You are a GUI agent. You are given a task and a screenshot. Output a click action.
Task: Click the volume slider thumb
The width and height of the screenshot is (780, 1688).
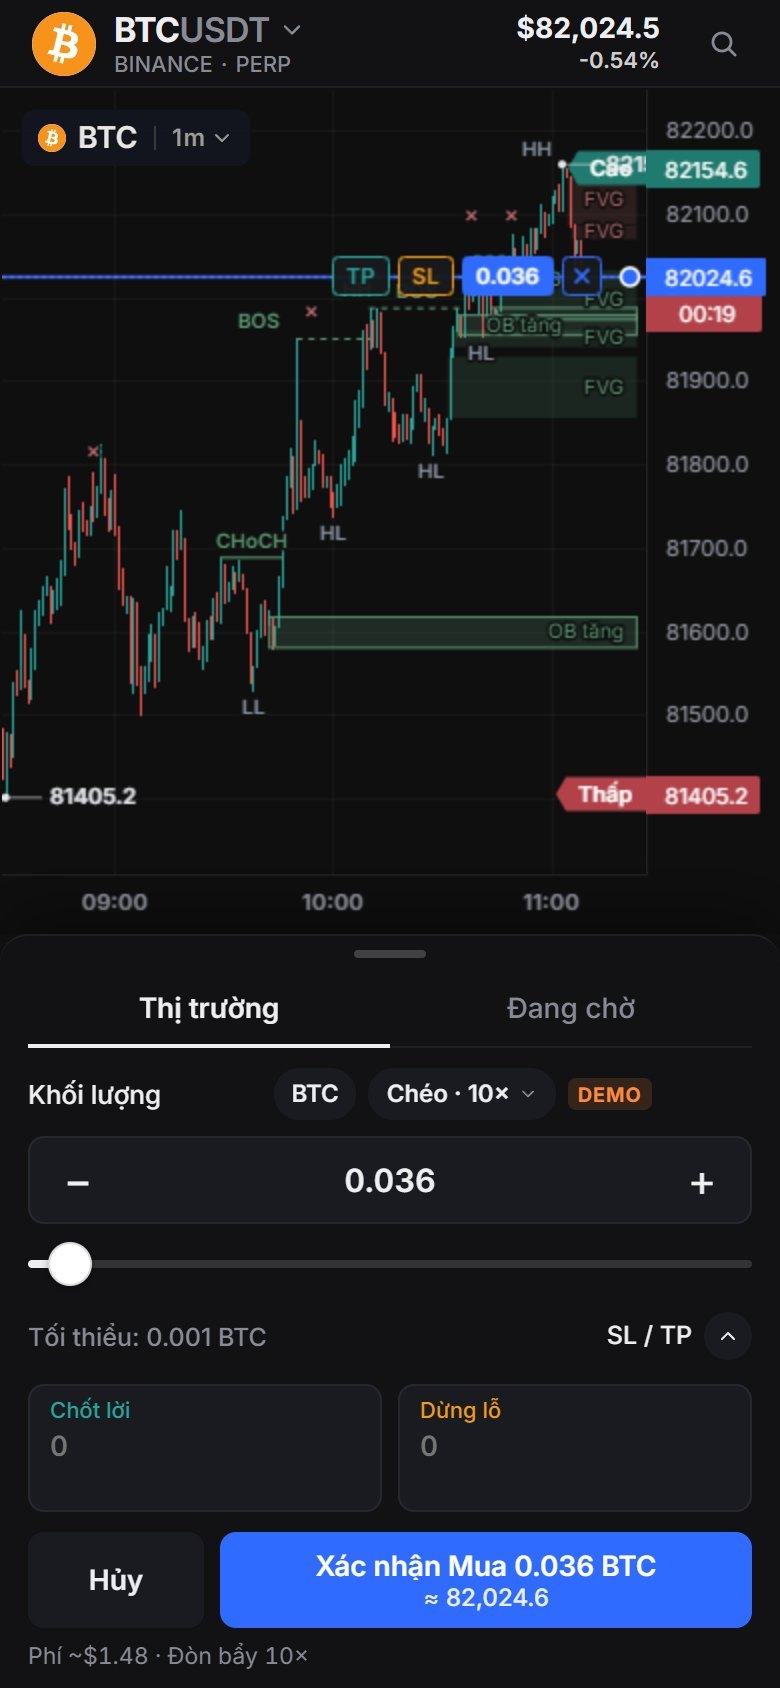click(70, 1264)
